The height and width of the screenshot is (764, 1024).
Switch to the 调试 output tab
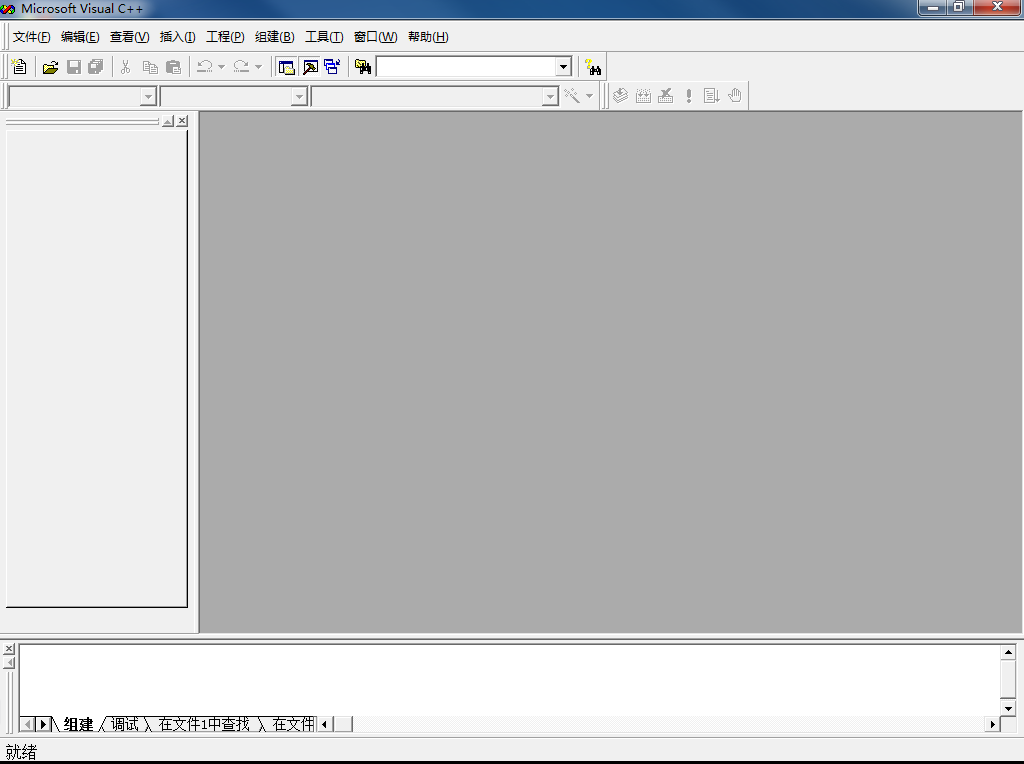pos(125,724)
